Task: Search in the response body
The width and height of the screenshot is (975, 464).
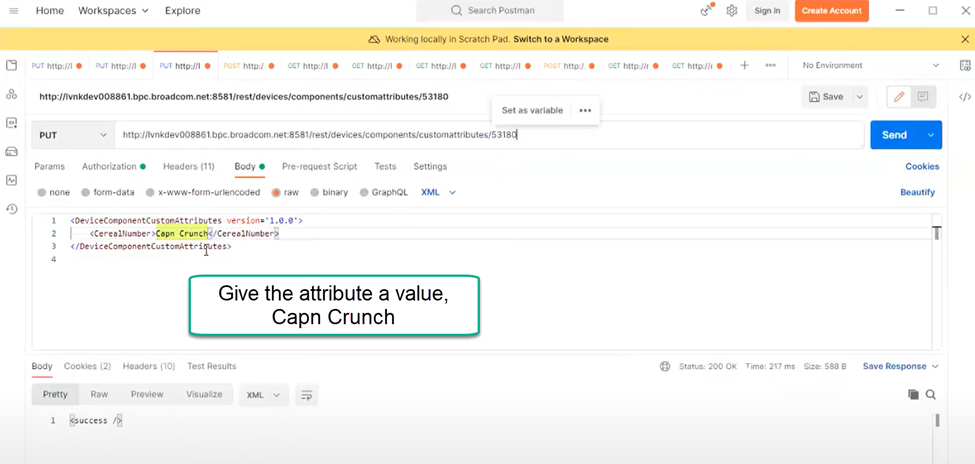Action: 931,394
